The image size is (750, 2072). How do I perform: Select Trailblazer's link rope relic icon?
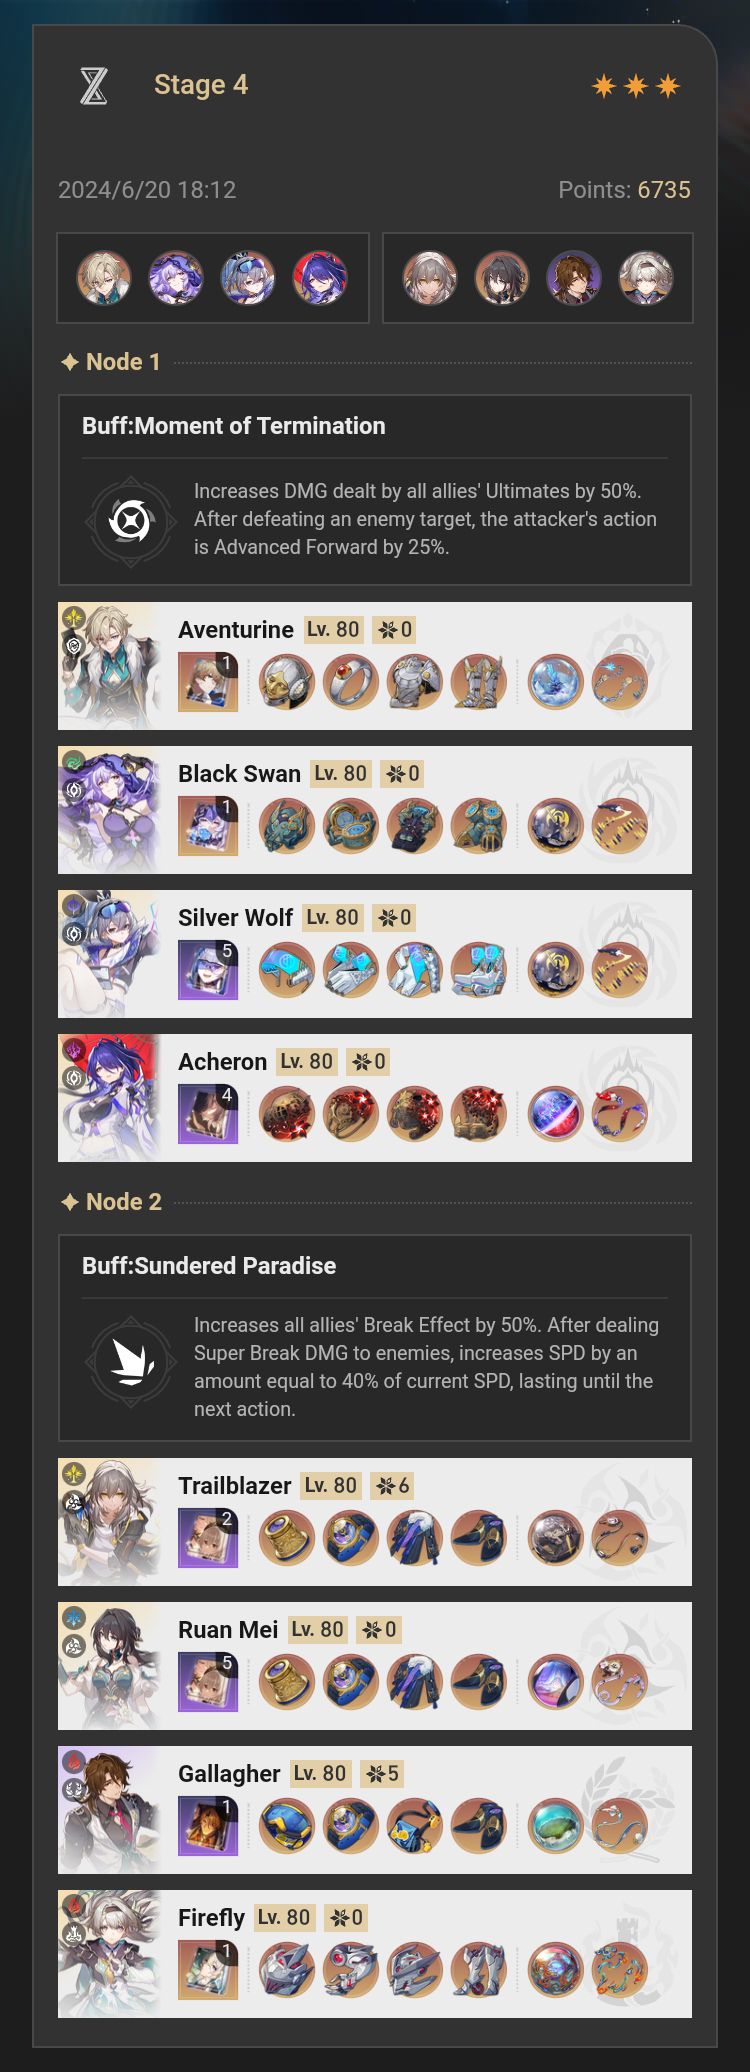[619, 1538]
